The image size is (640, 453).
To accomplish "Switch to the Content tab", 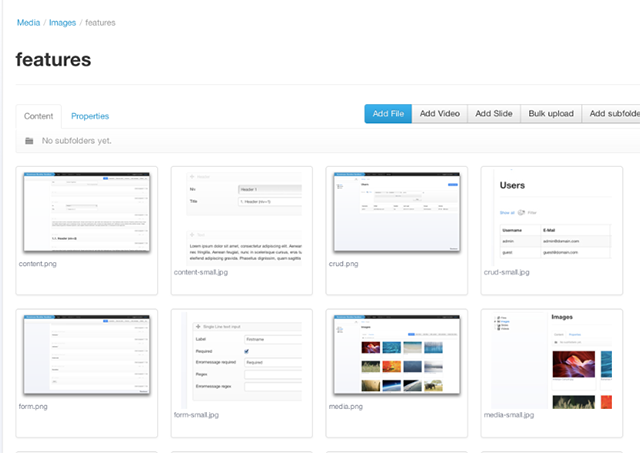I will click(x=38, y=116).
